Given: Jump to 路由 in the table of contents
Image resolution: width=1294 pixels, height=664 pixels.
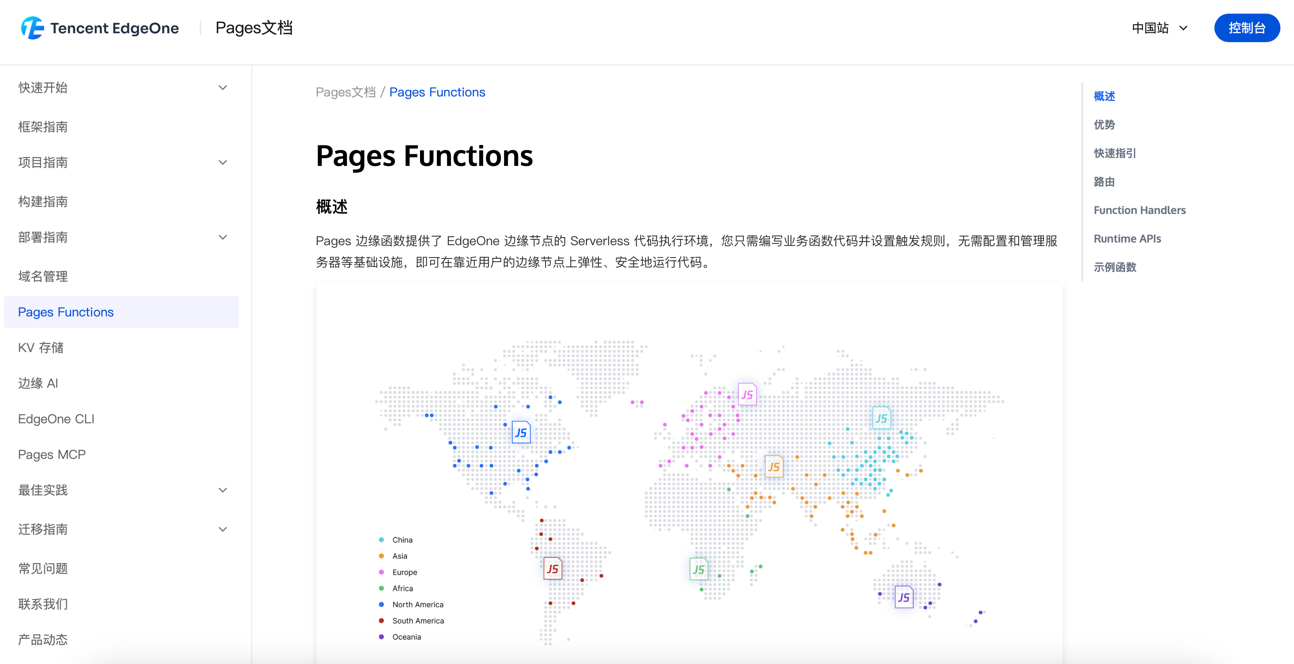Looking at the screenshot, I should [x=1104, y=182].
